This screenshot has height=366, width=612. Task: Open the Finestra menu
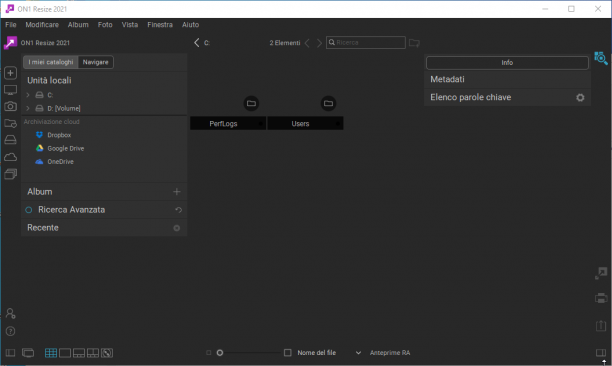click(x=160, y=25)
